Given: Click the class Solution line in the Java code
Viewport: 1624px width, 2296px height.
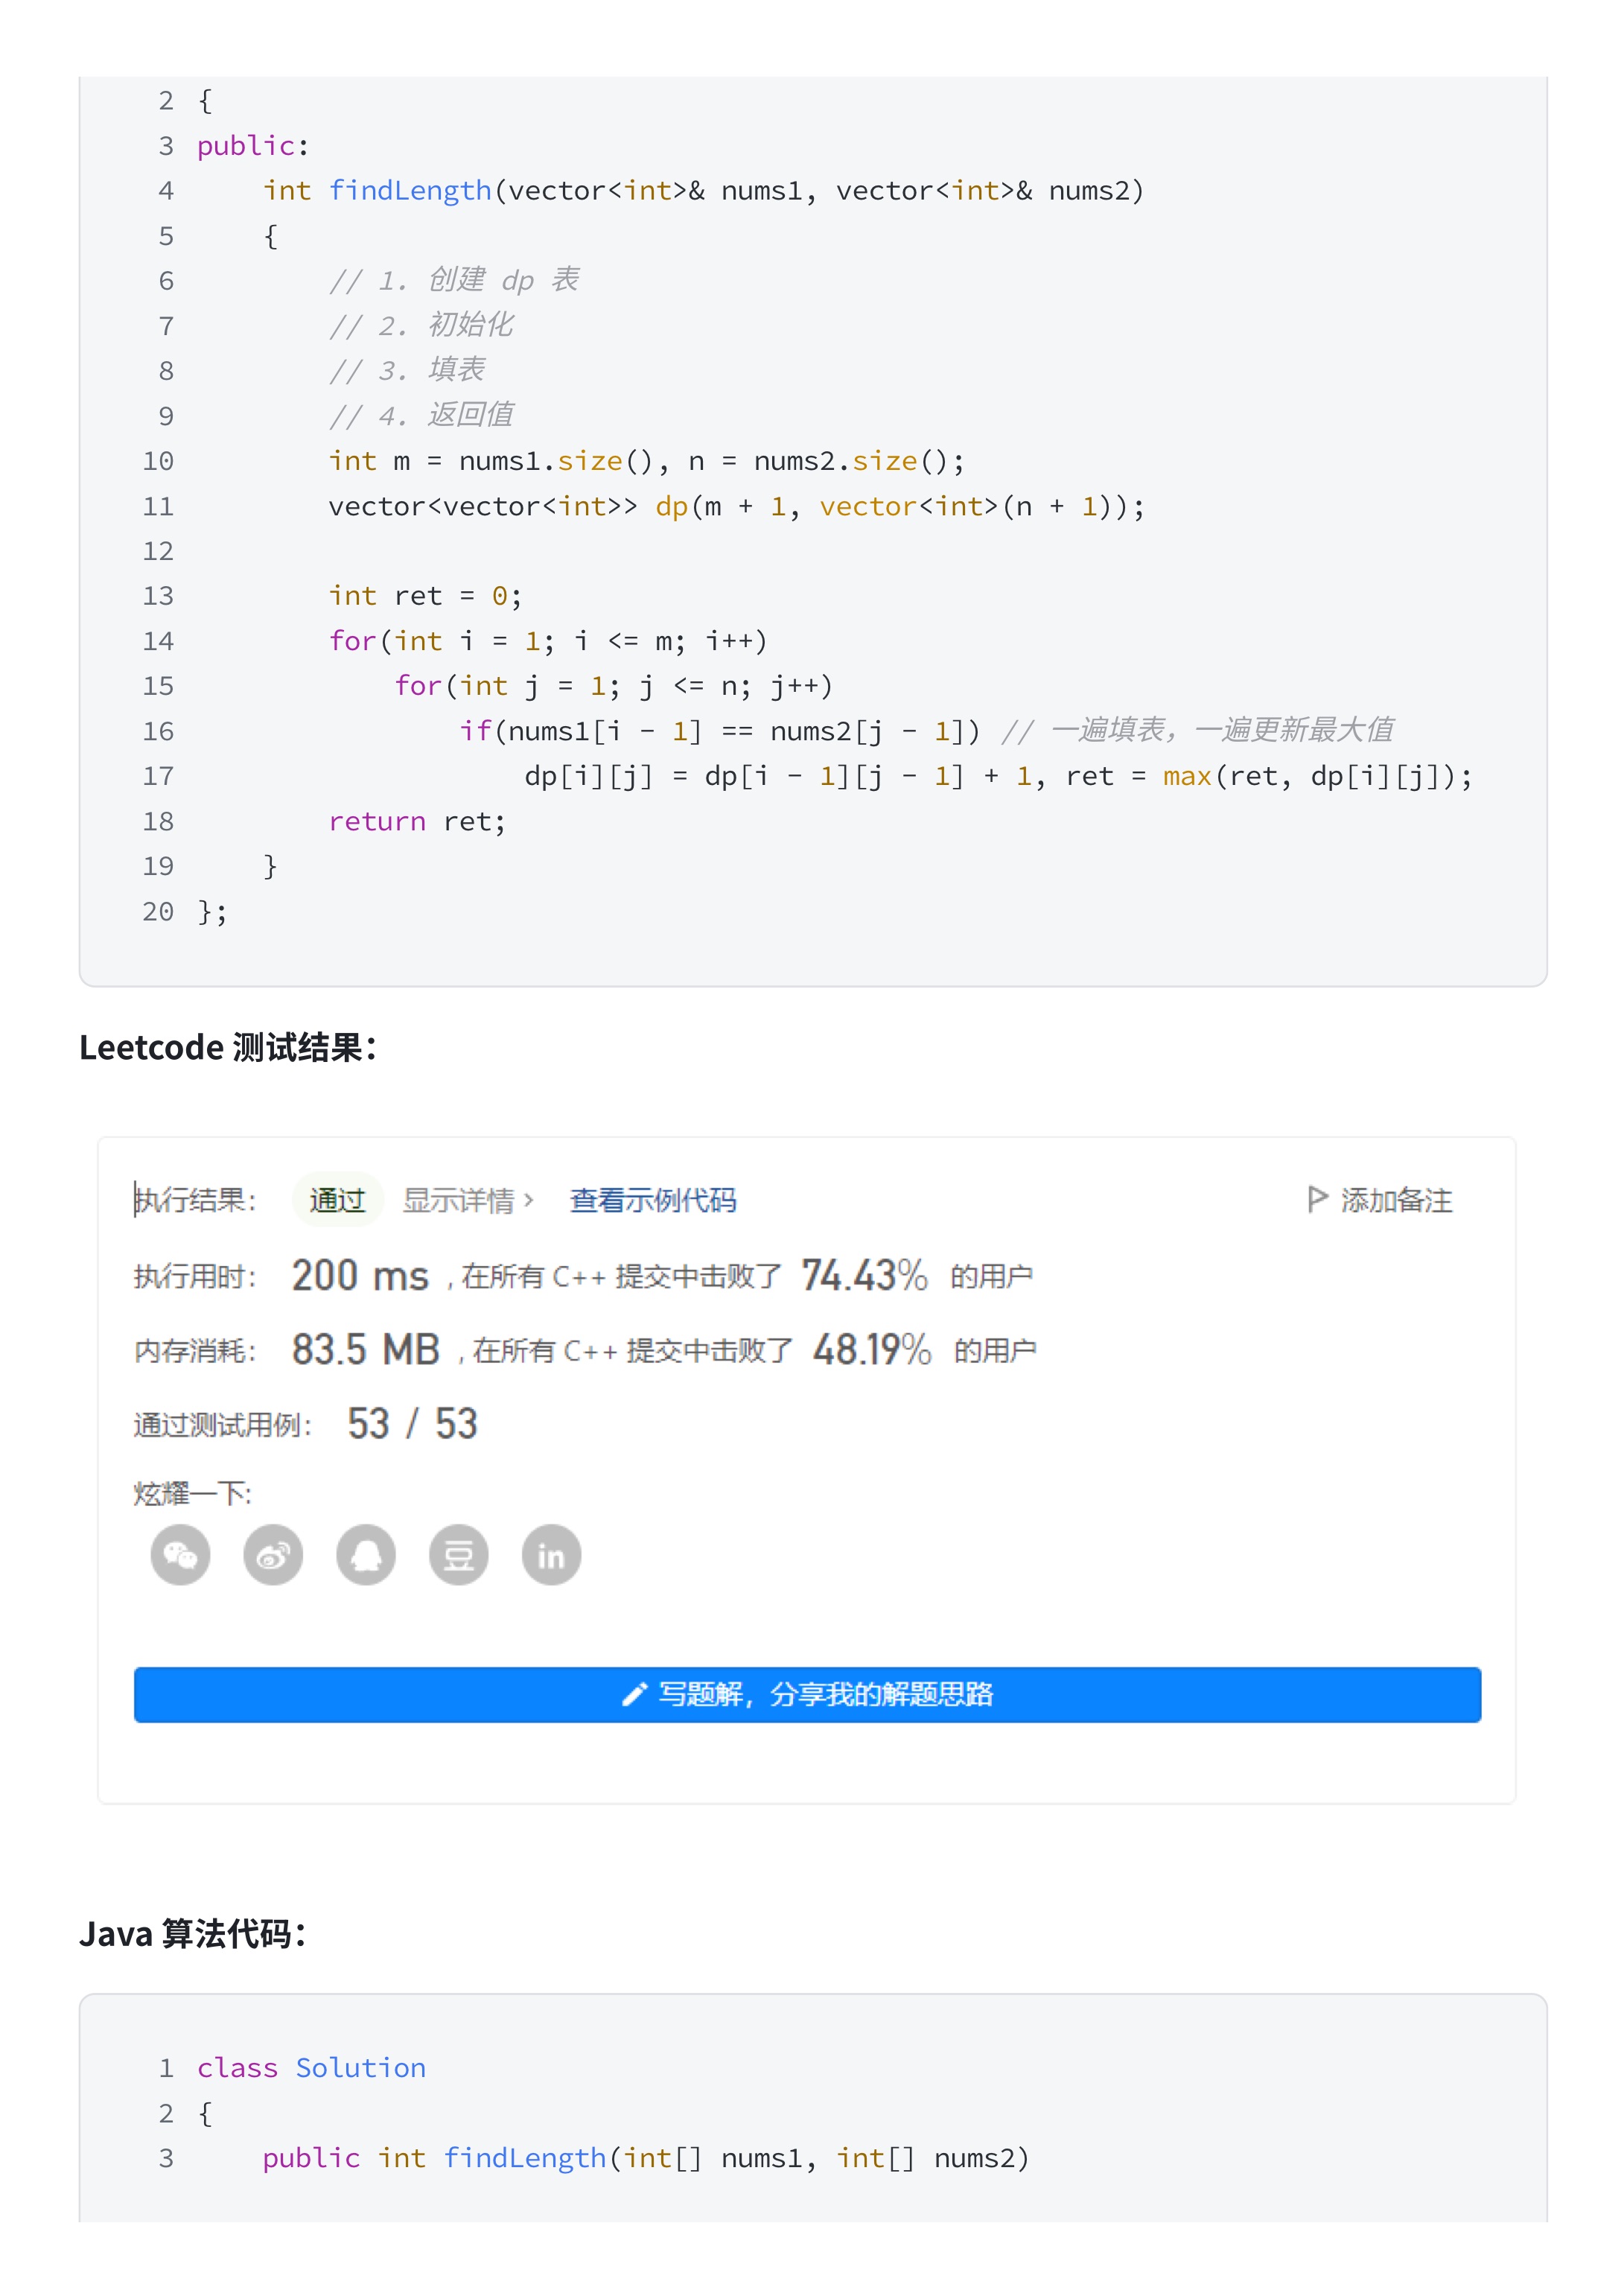Looking at the screenshot, I should (x=311, y=2068).
